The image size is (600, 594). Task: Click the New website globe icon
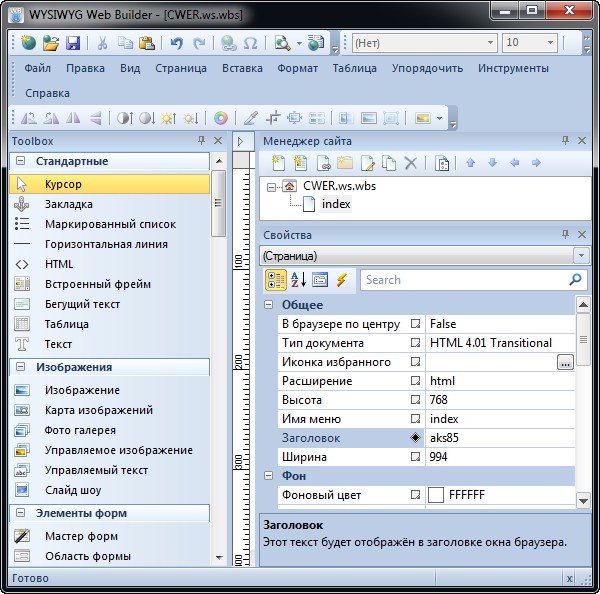tap(28, 43)
